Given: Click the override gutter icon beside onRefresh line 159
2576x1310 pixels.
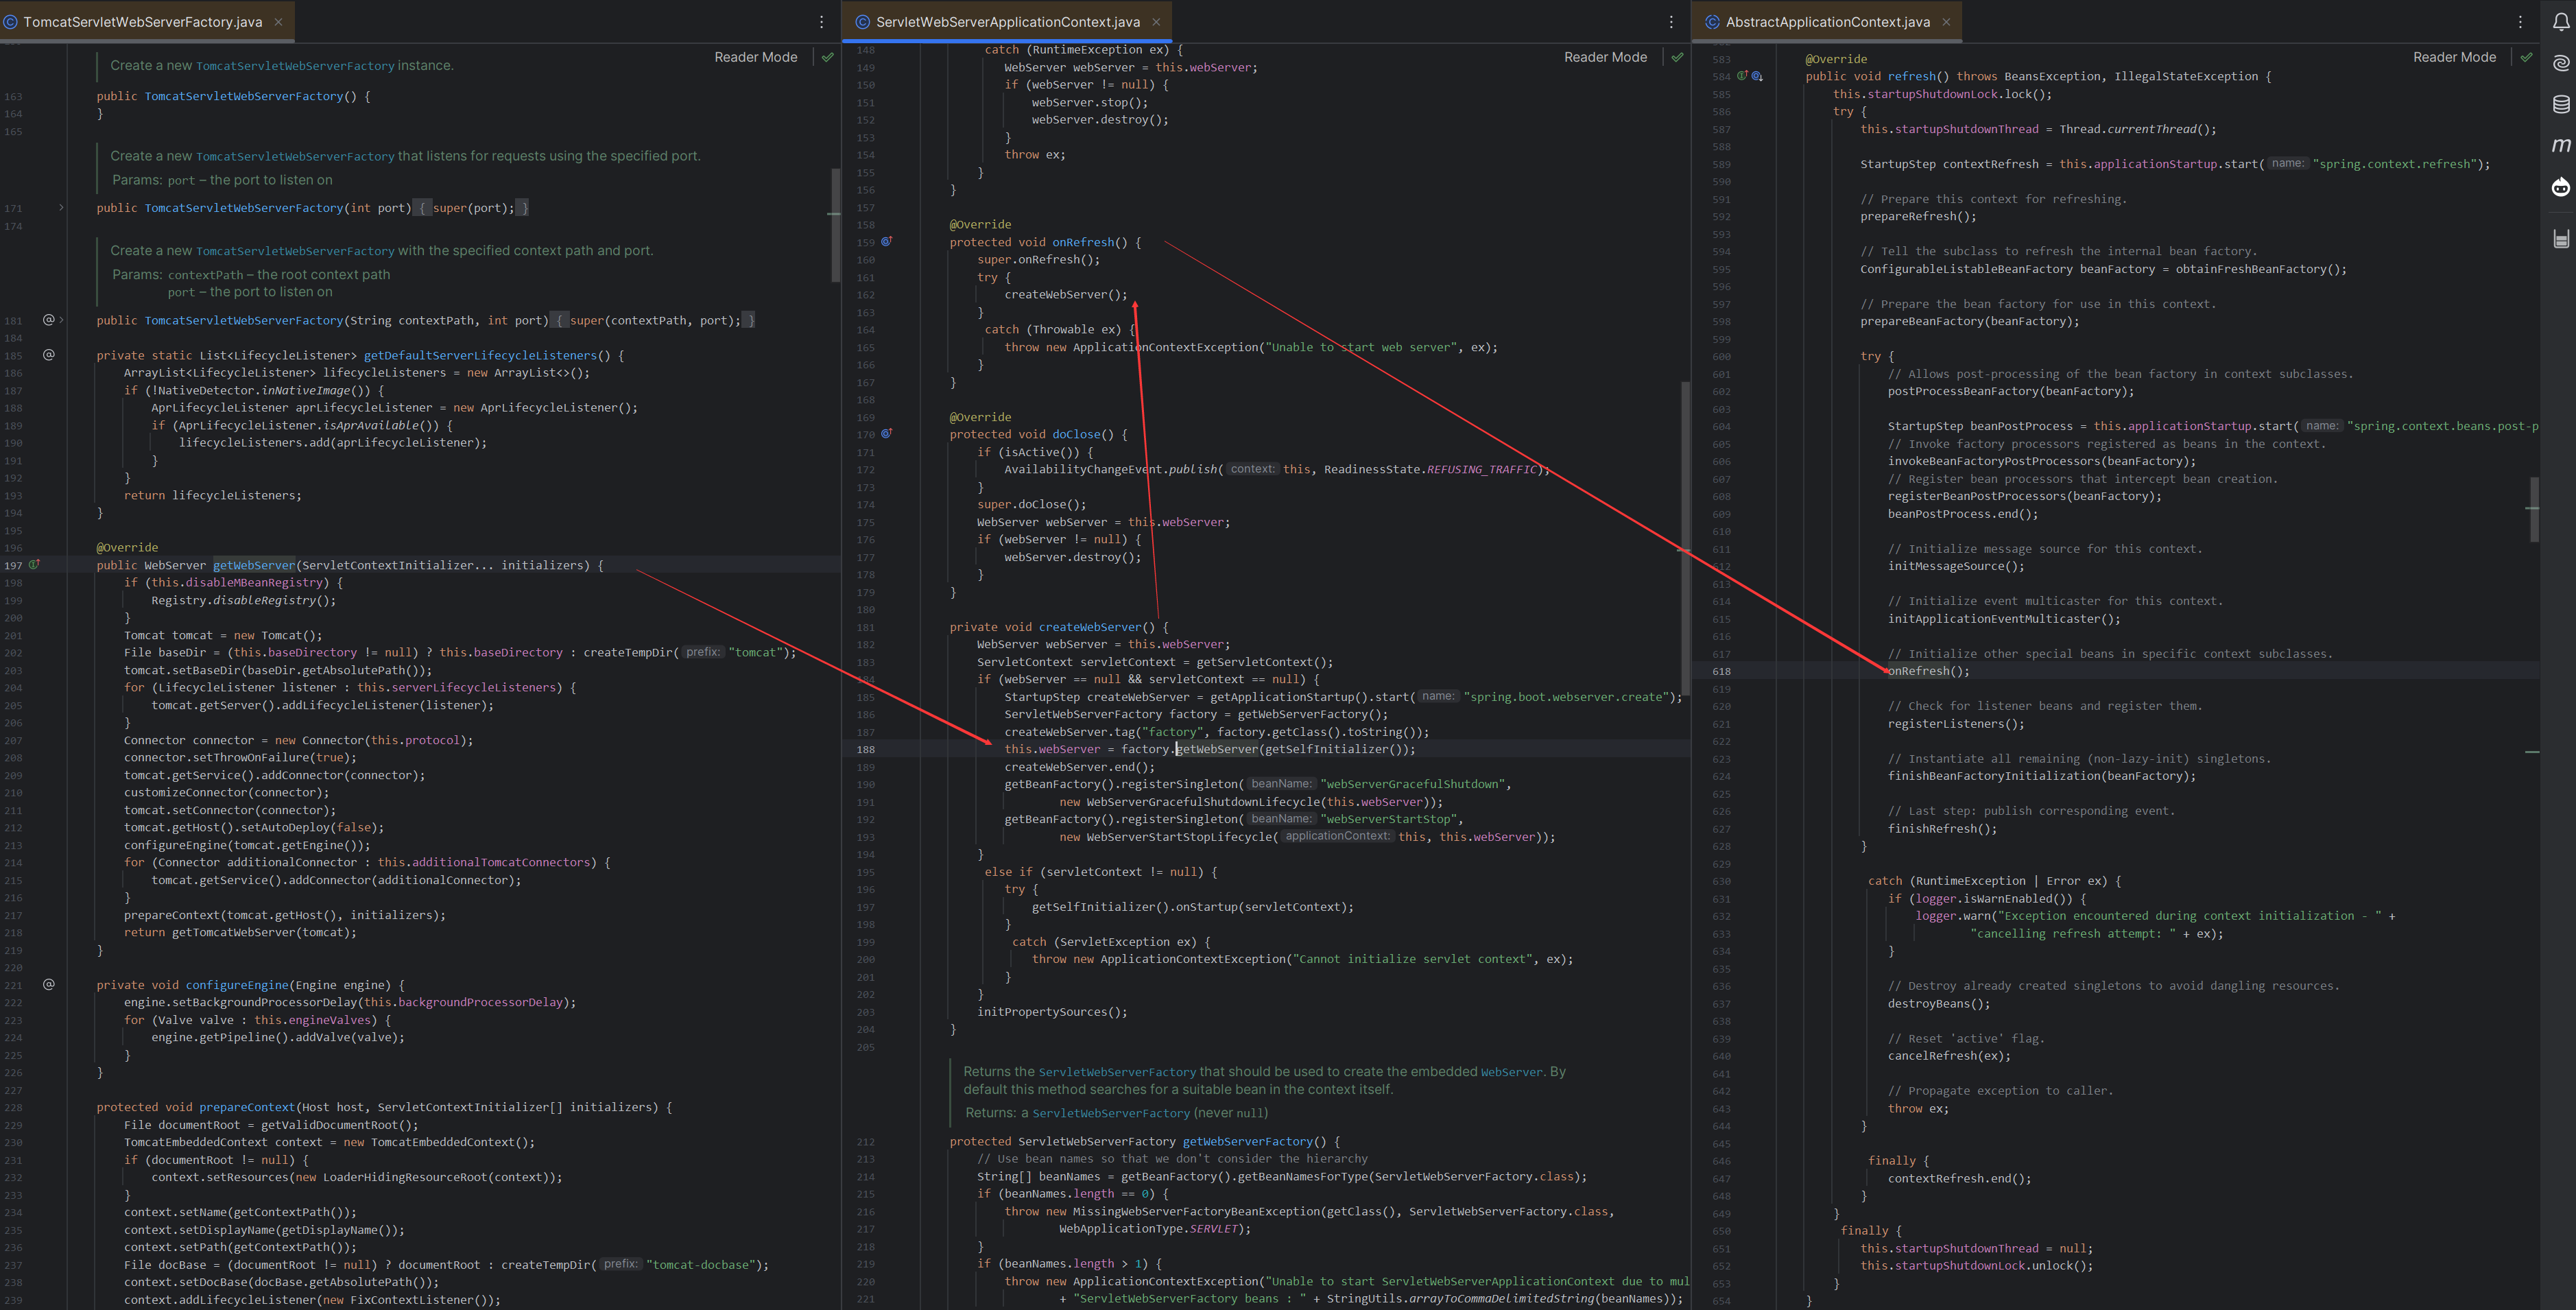Looking at the screenshot, I should pos(886,242).
